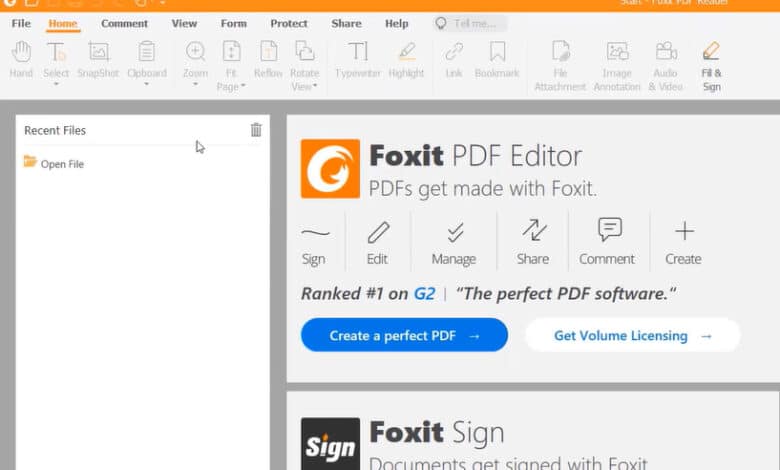Clear recent files with trash icon
780x470 pixels.
[x=256, y=130]
